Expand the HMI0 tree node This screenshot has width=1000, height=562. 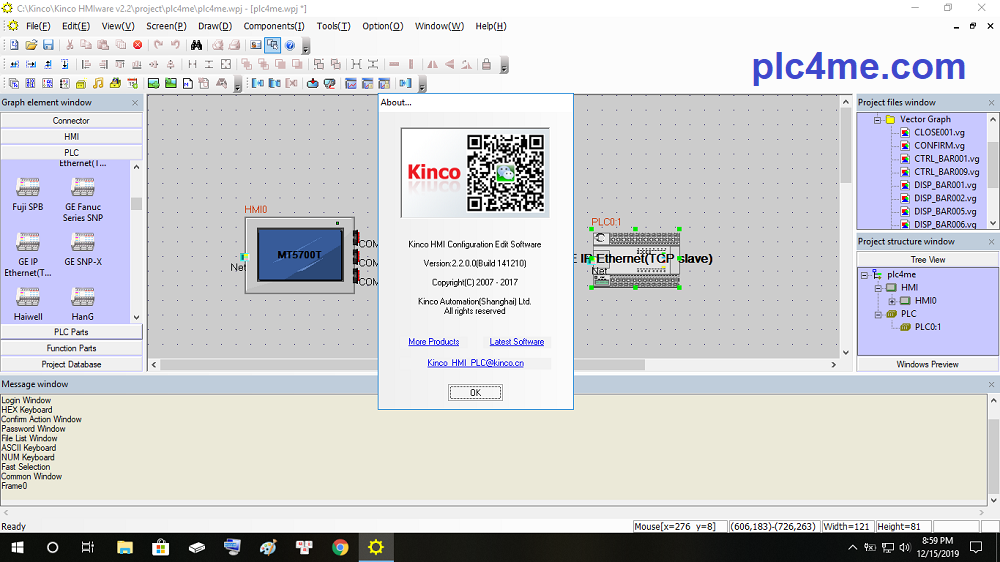(x=891, y=300)
